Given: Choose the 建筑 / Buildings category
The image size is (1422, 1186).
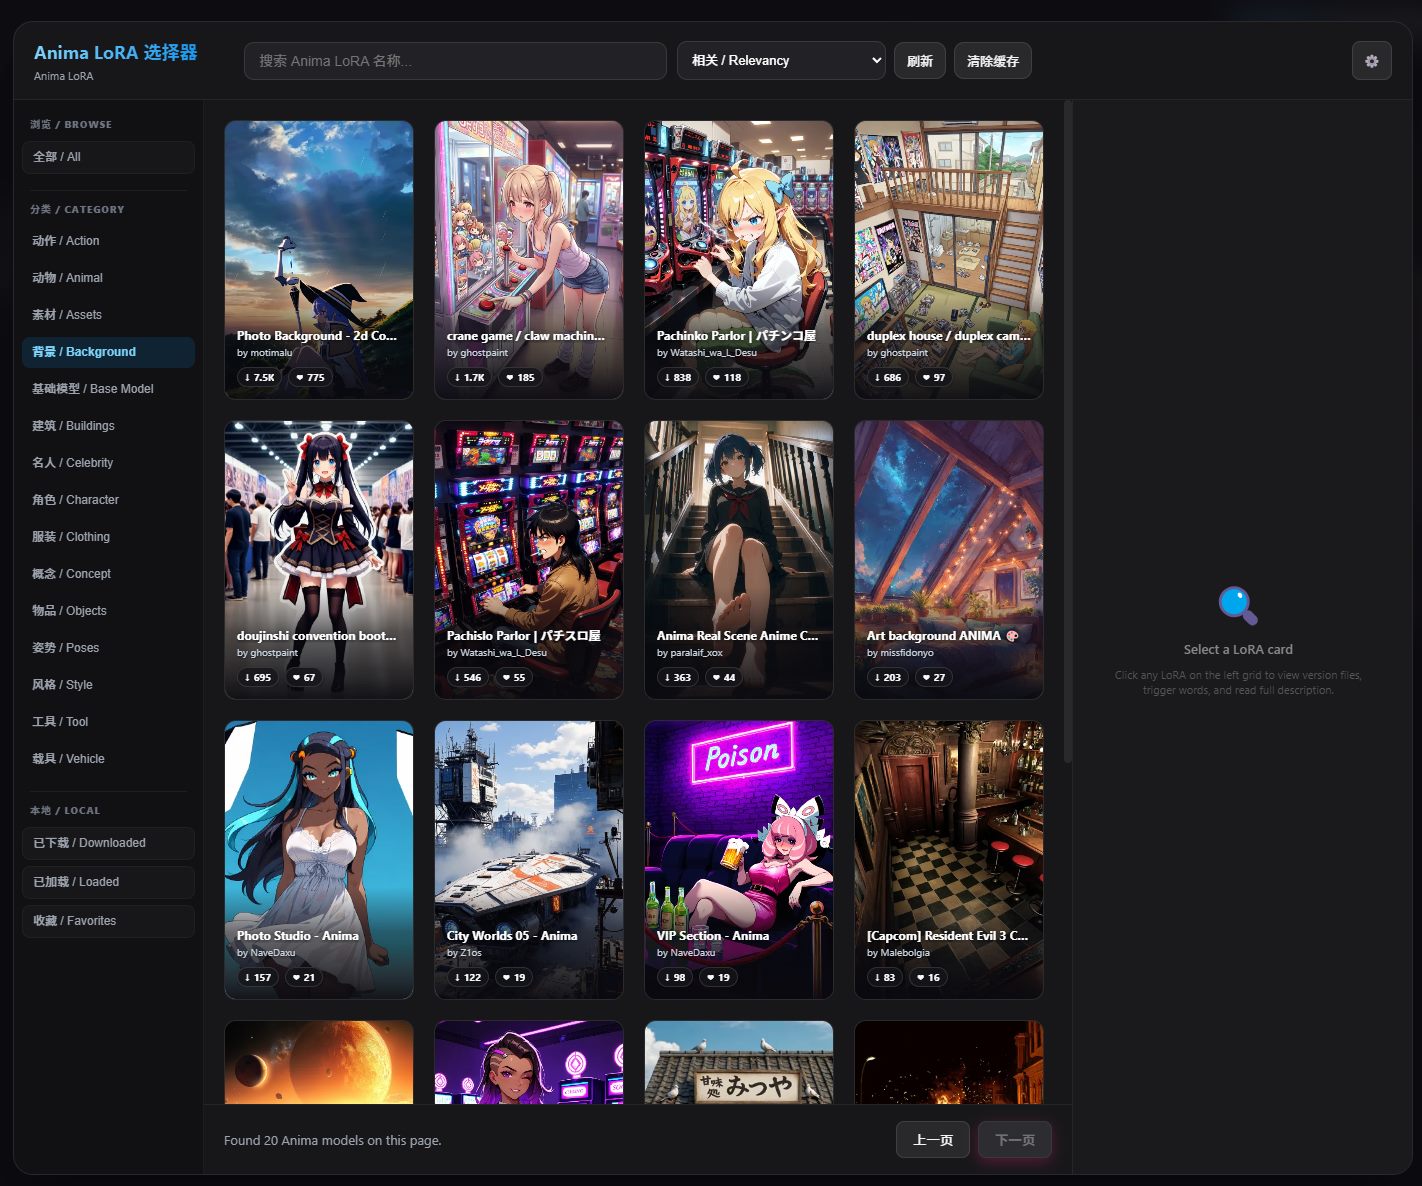Looking at the screenshot, I should tap(108, 426).
